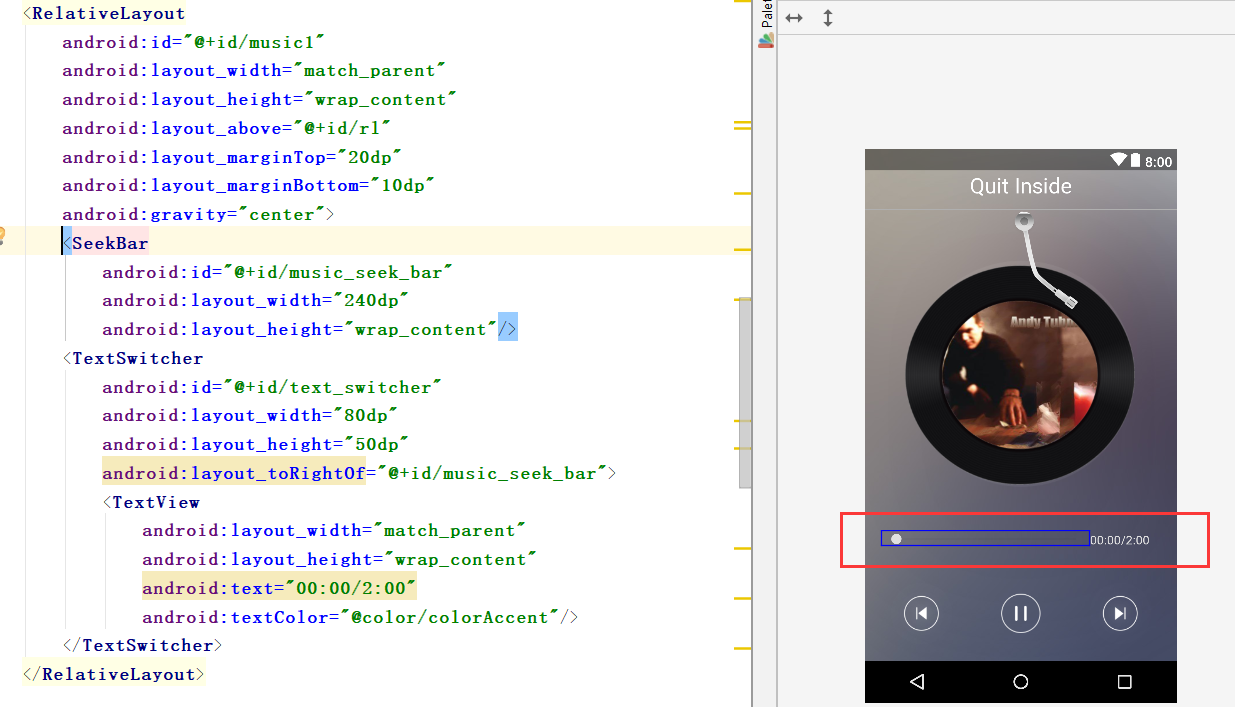The height and width of the screenshot is (707, 1235).
Task: Click the 00:00/2:00 time label in preview
Action: (1122, 539)
